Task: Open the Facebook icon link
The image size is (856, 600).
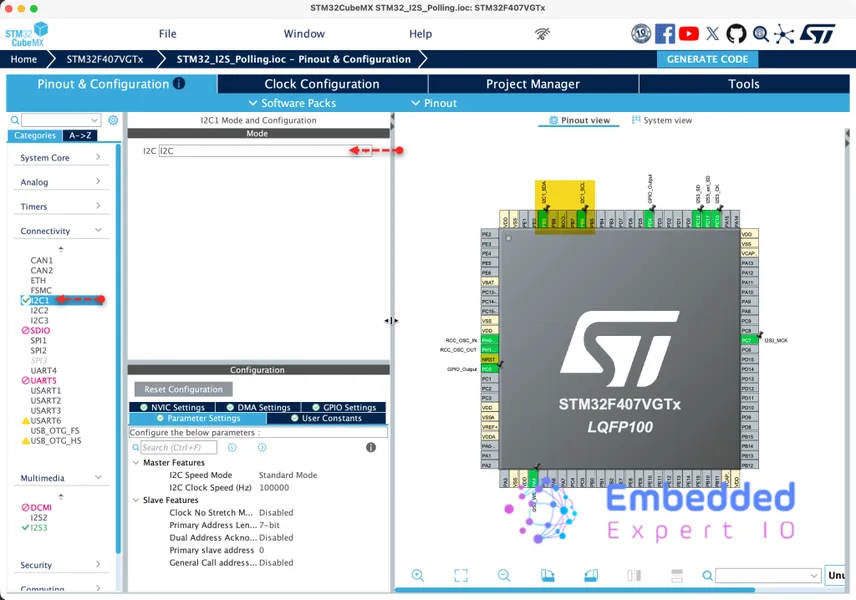Action: tap(664, 34)
